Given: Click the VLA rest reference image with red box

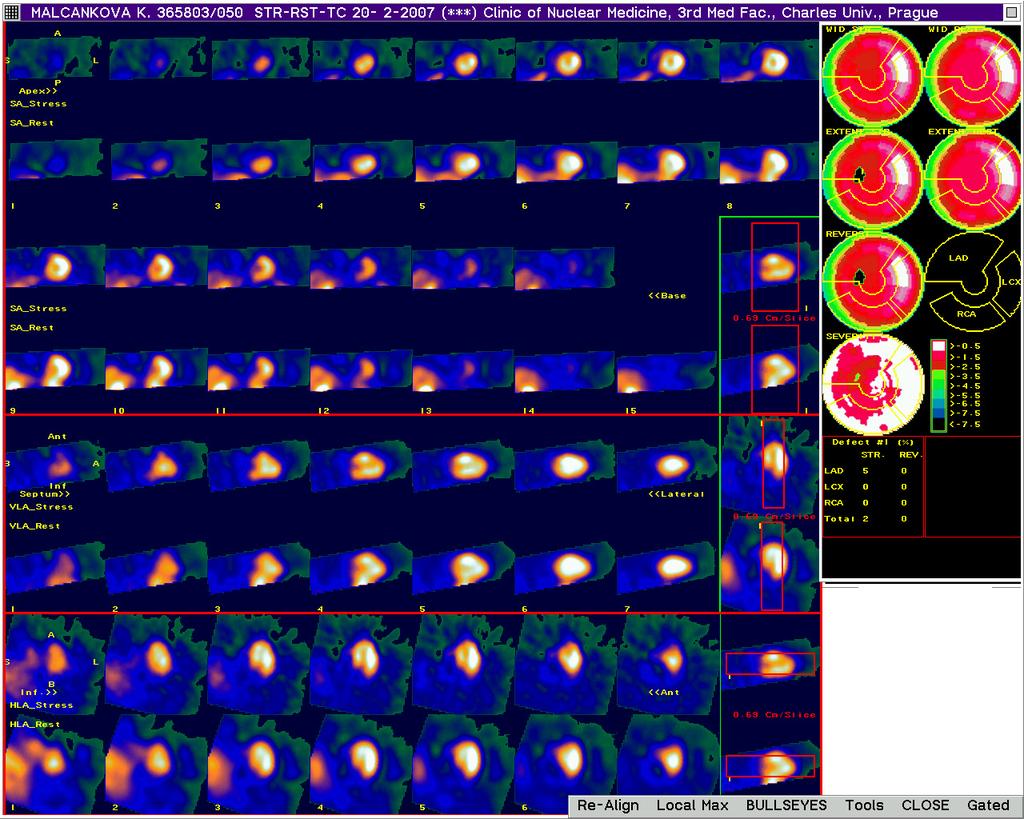Looking at the screenshot, I should pyautogui.click(x=769, y=566).
